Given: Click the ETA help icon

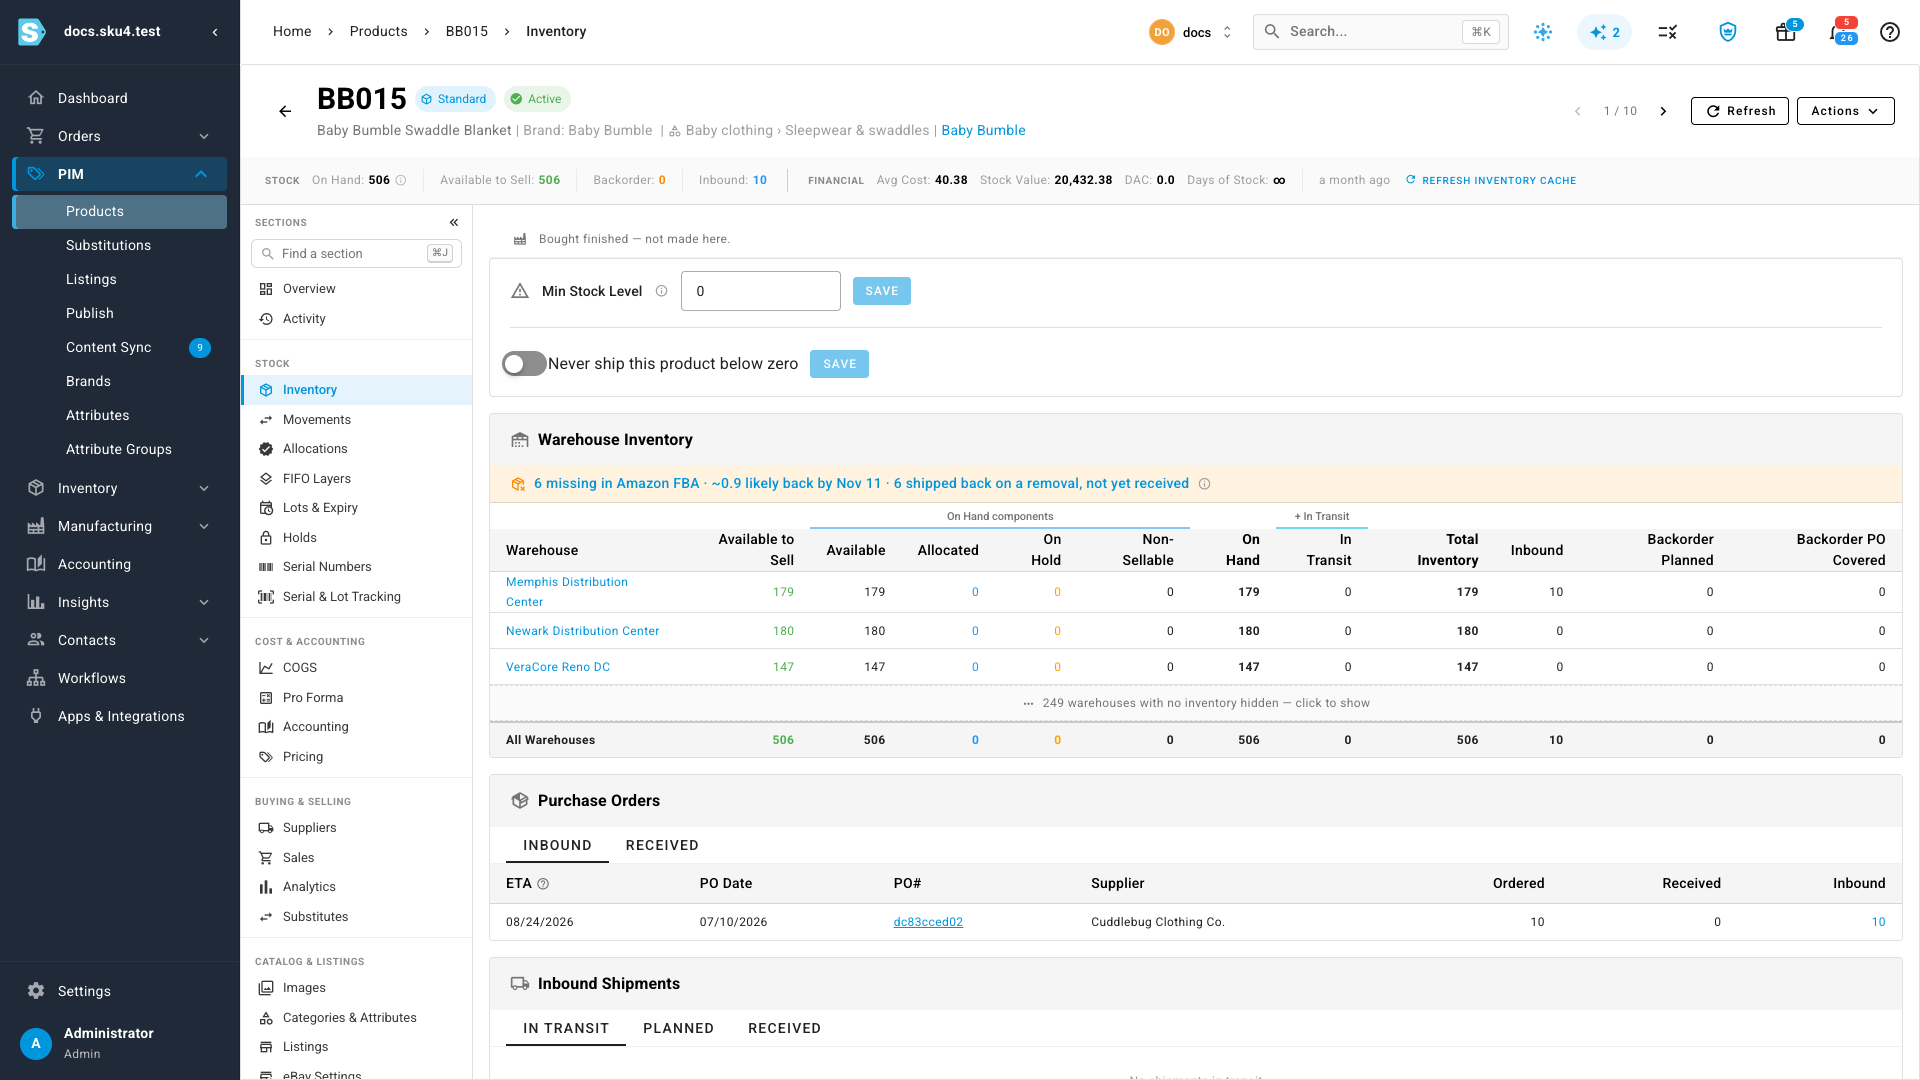Looking at the screenshot, I should tap(543, 884).
